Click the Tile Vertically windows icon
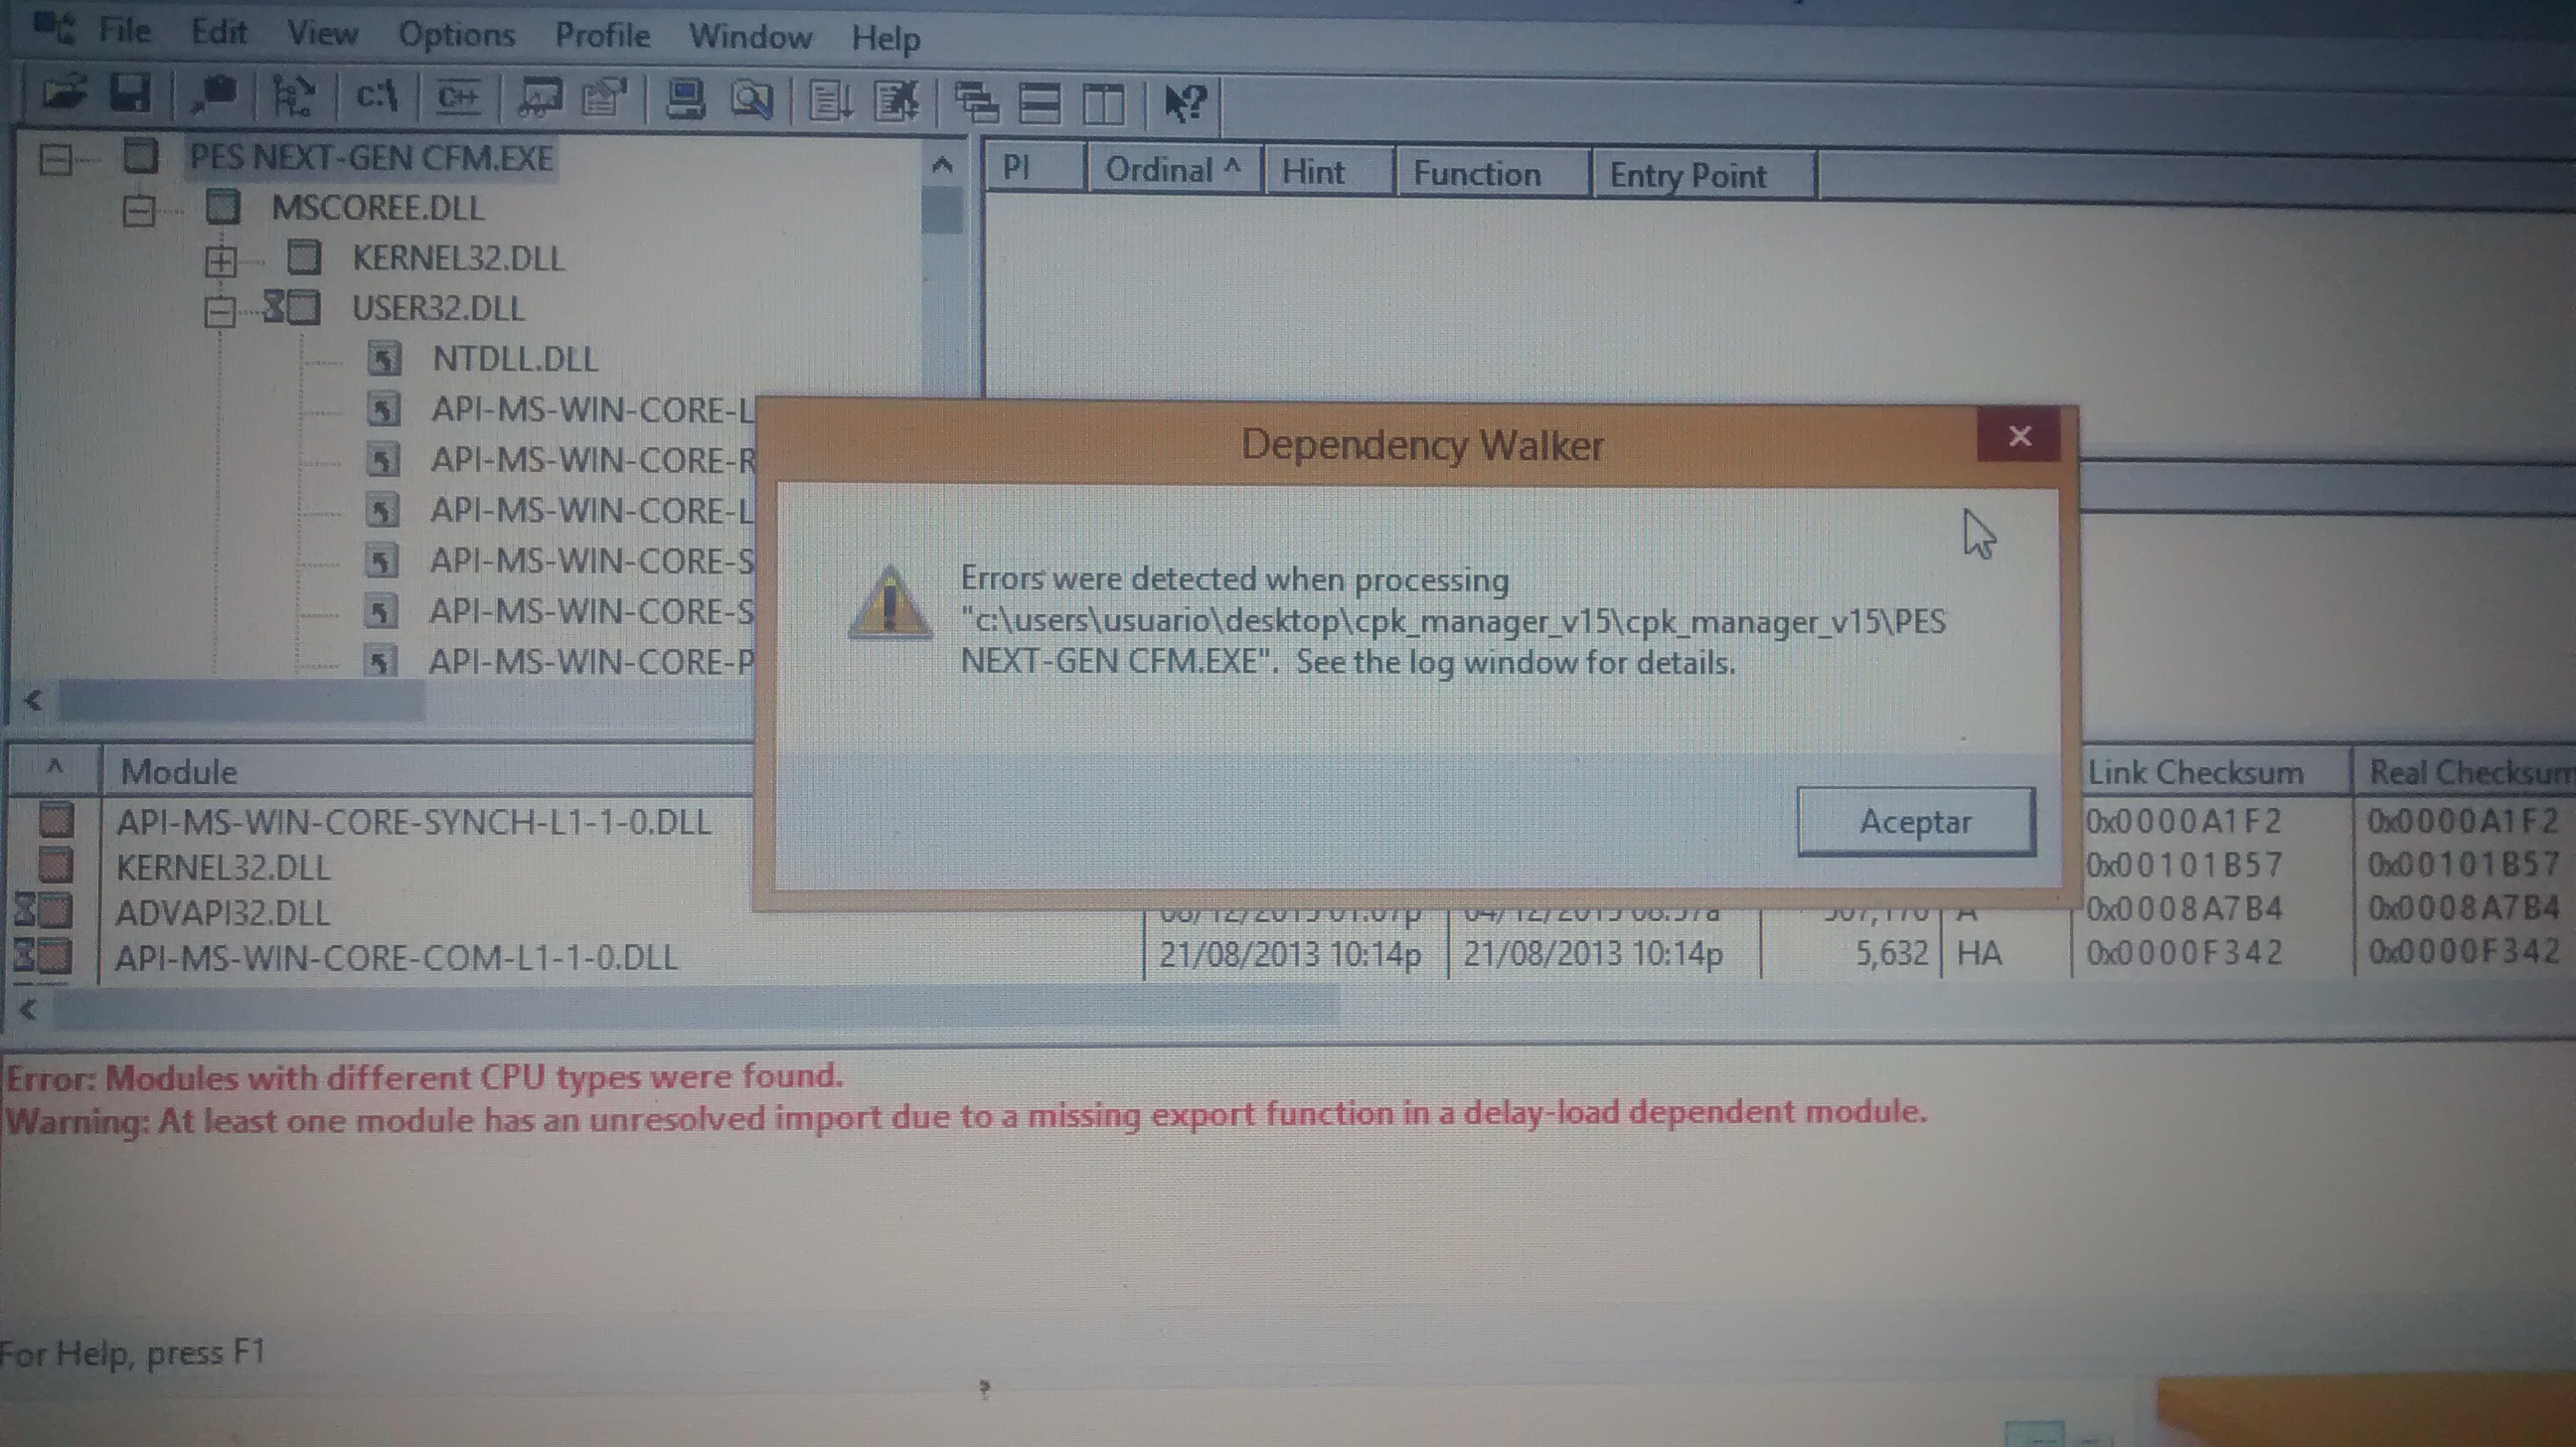This screenshot has height=1447, width=2576. click(x=1104, y=103)
